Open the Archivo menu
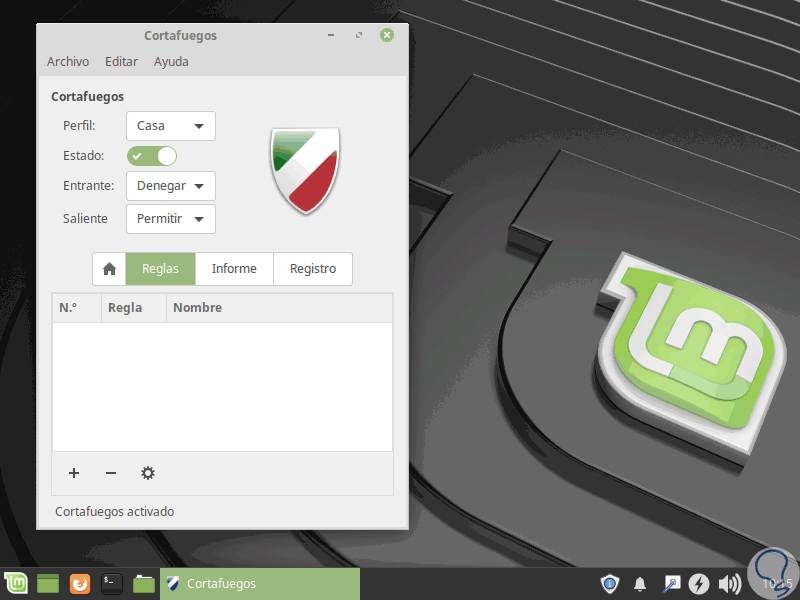Screen dimensions: 800x600 (x=68, y=62)
